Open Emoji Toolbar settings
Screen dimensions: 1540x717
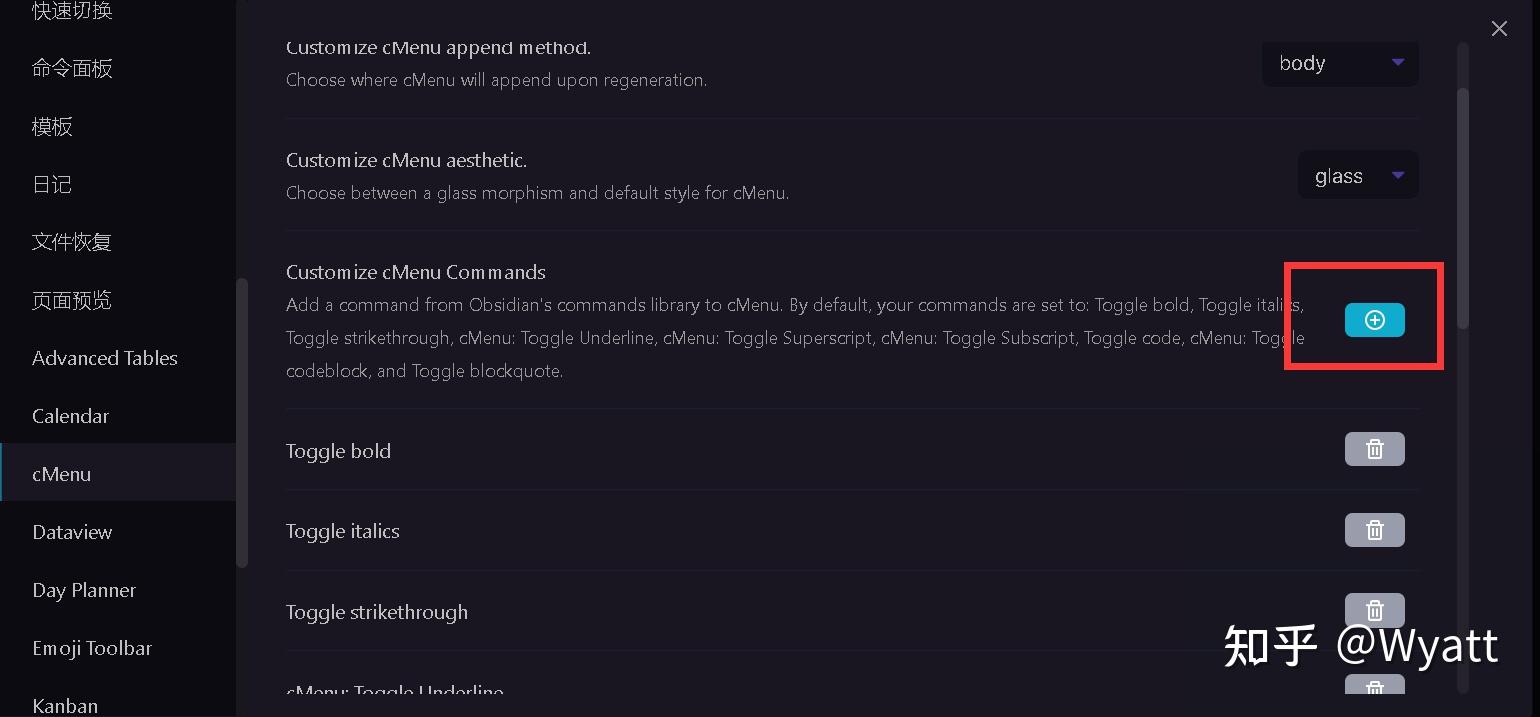click(x=92, y=648)
